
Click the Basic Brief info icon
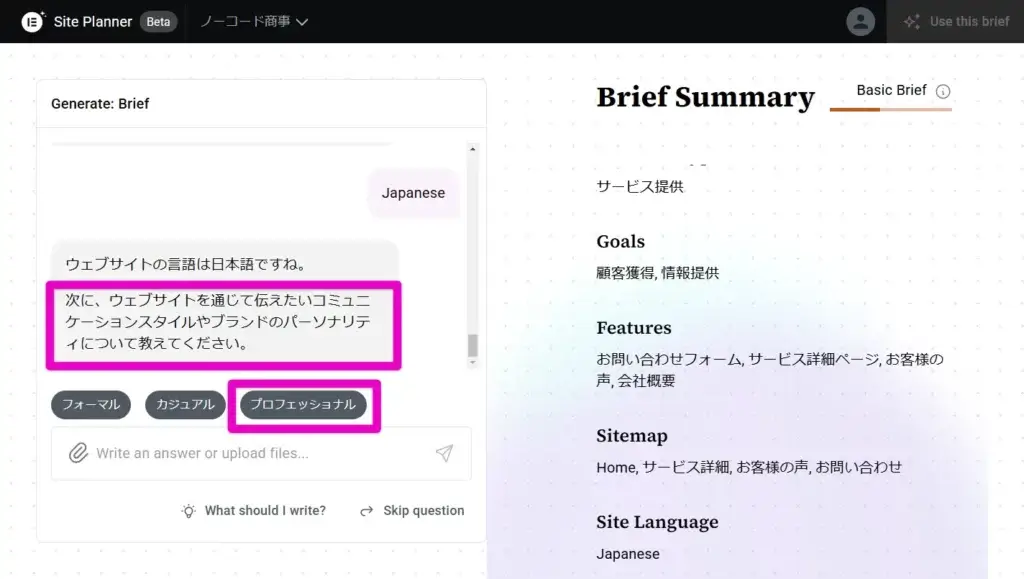tap(942, 91)
